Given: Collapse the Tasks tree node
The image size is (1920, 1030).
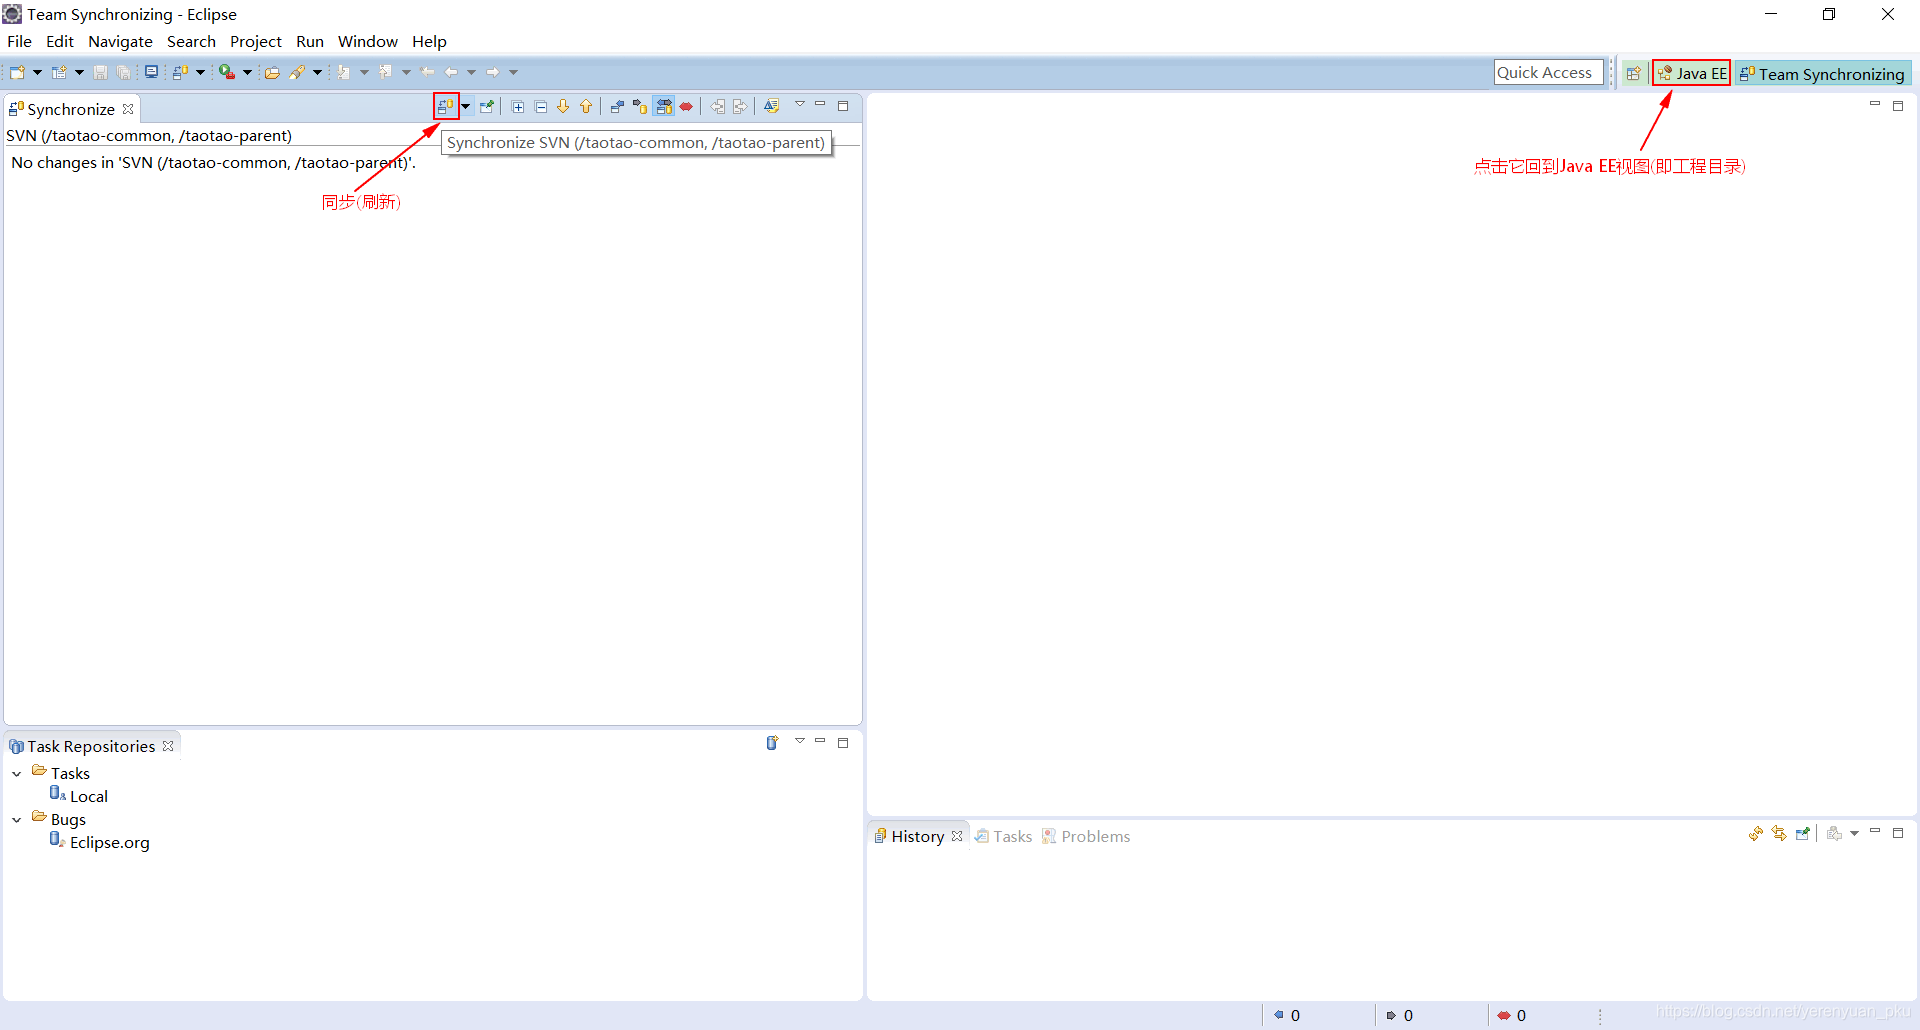Looking at the screenshot, I should [17, 774].
